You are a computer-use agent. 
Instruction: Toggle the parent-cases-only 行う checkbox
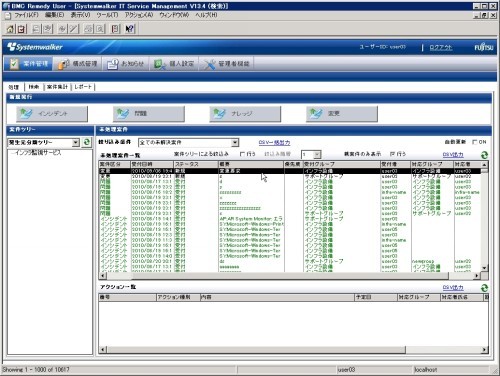(x=392, y=154)
